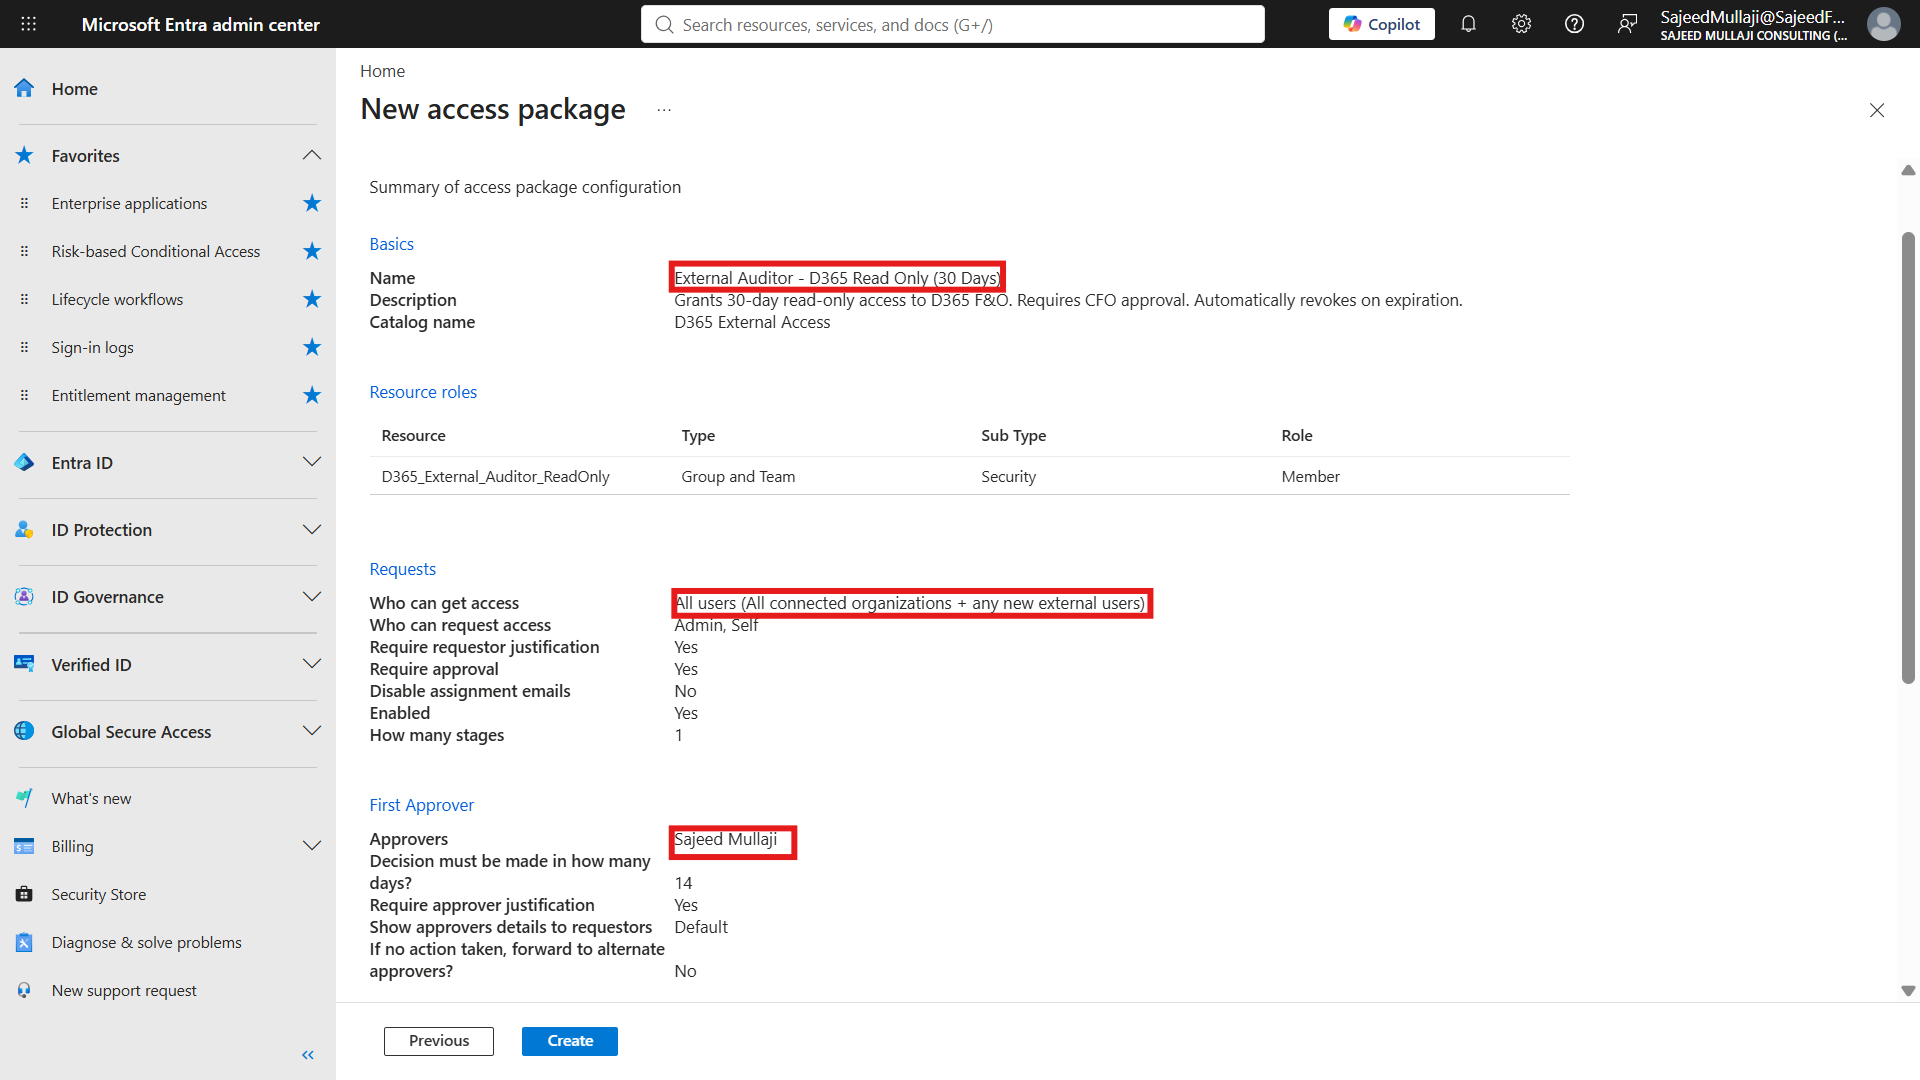This screenshot has width=1920, height=1080.
Task: Open the app launcher waffle icon
Action: [x=29, y=24]
